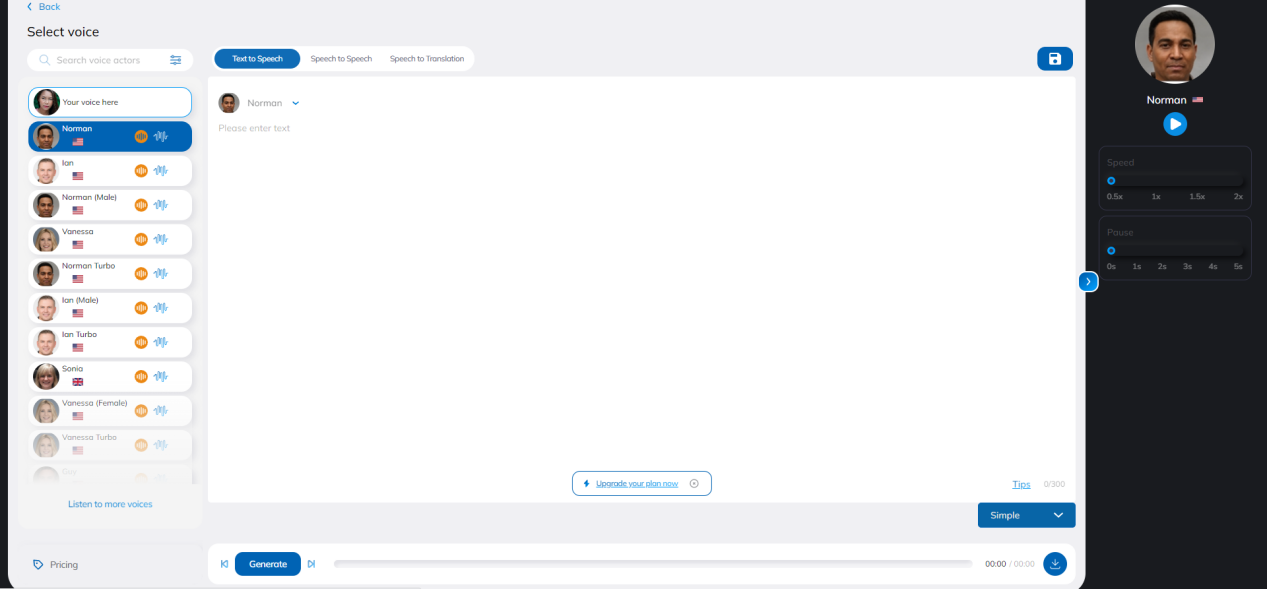Switch to Speech to Translation tab
The width and height of the screenshot is (1267, 589).
coord(427,59)
